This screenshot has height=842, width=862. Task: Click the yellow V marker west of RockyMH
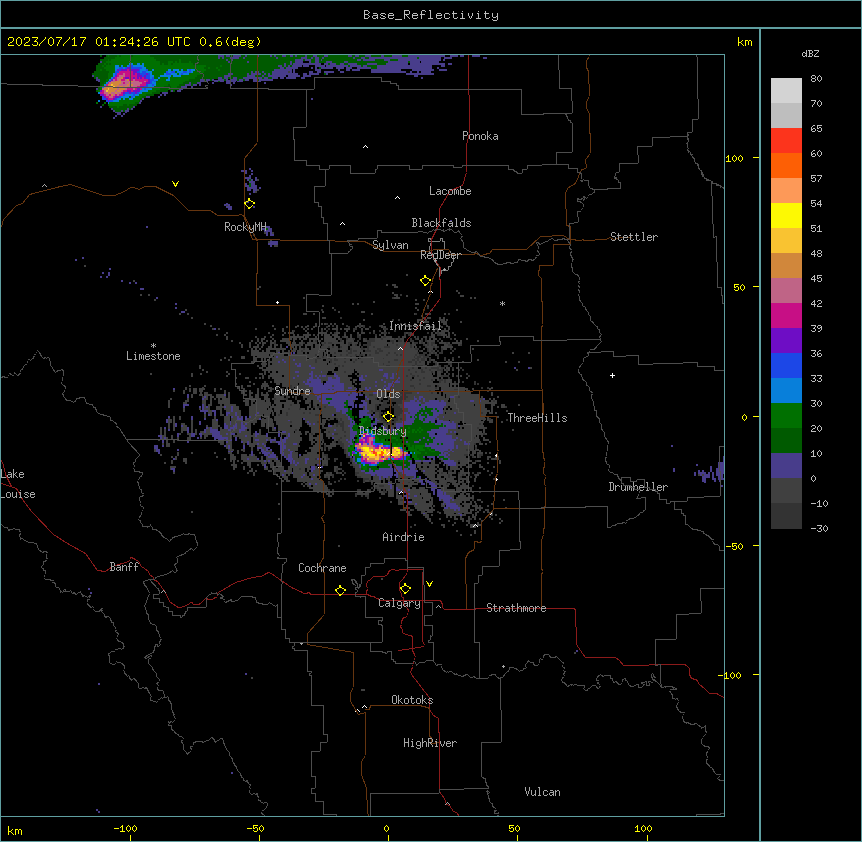(x=175, y=184)
